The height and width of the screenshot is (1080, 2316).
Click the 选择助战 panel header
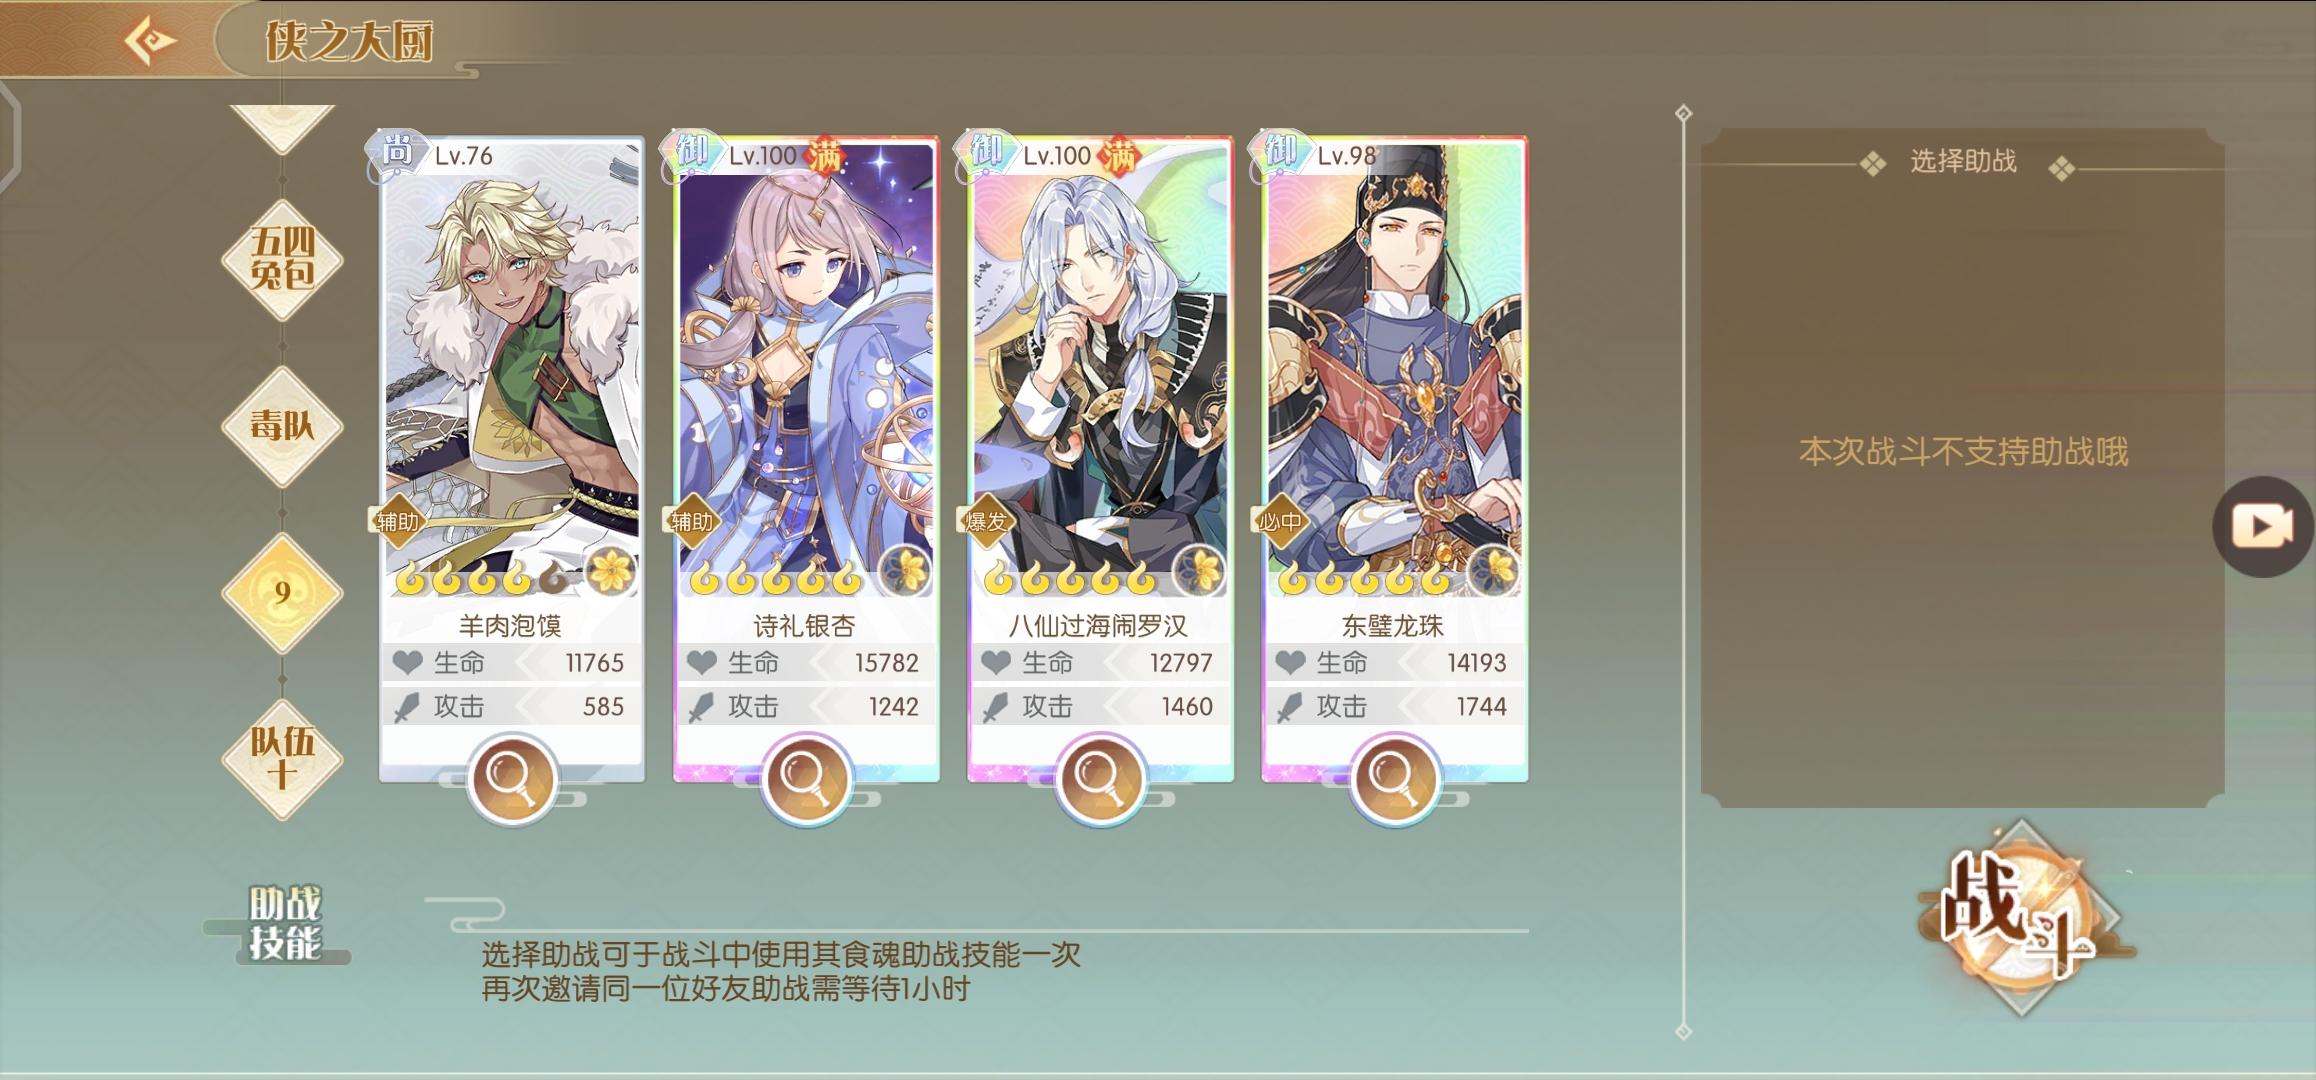coord(1963,162)
